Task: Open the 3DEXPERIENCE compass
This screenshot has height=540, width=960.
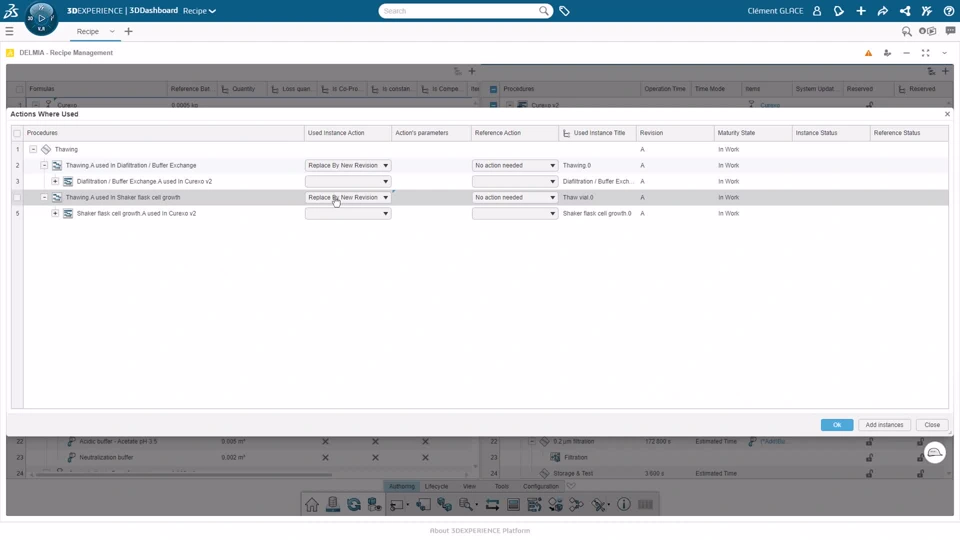Action: point(41,18)
